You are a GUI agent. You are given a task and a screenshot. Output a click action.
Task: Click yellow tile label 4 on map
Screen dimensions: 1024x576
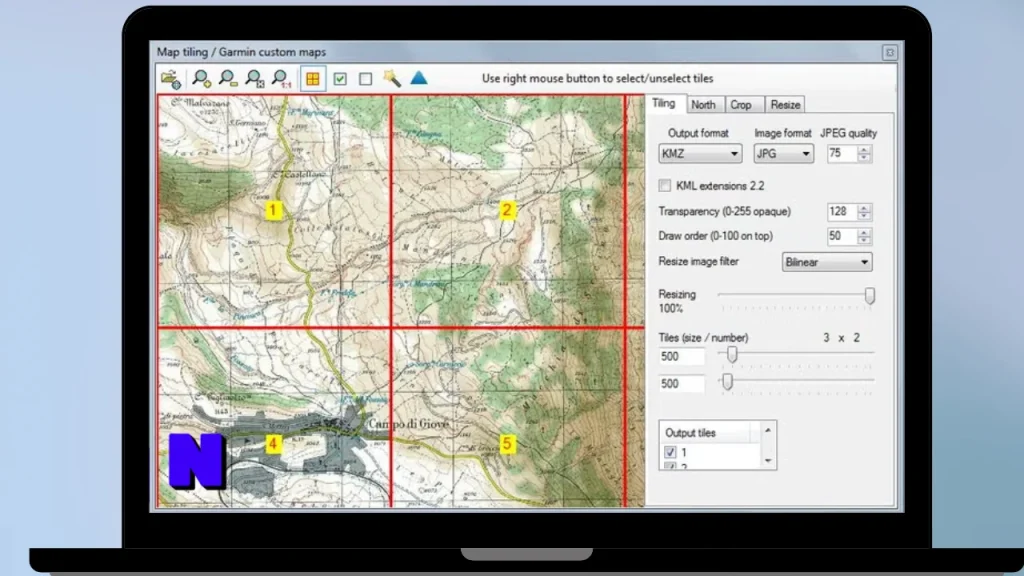point(273,444)
